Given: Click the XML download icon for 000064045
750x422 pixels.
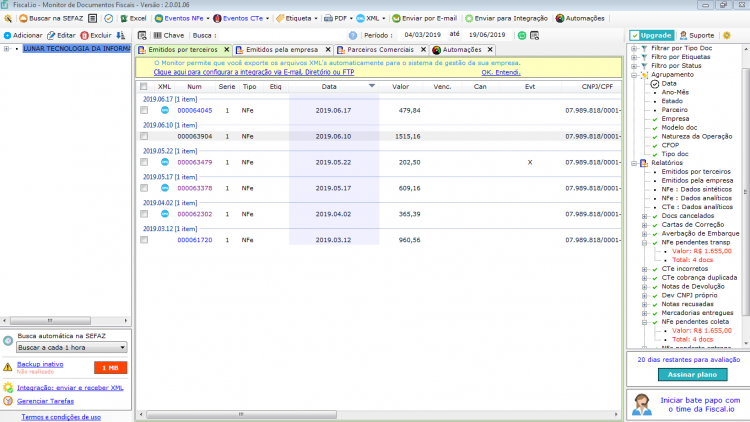Looking at the screenshot, I should [x=165, y=110].
